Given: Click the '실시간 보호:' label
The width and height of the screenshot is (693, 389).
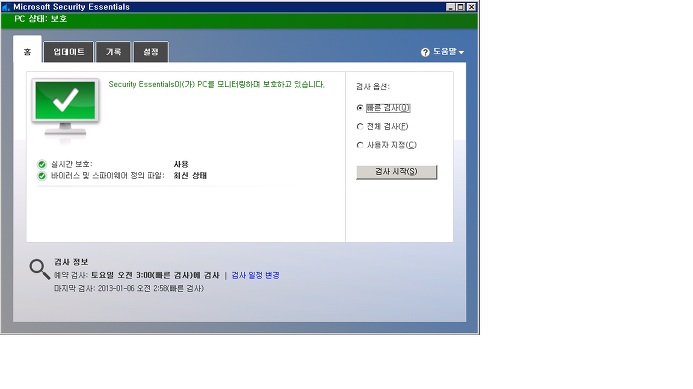Looking at the screenshot, I should point(72,164).
